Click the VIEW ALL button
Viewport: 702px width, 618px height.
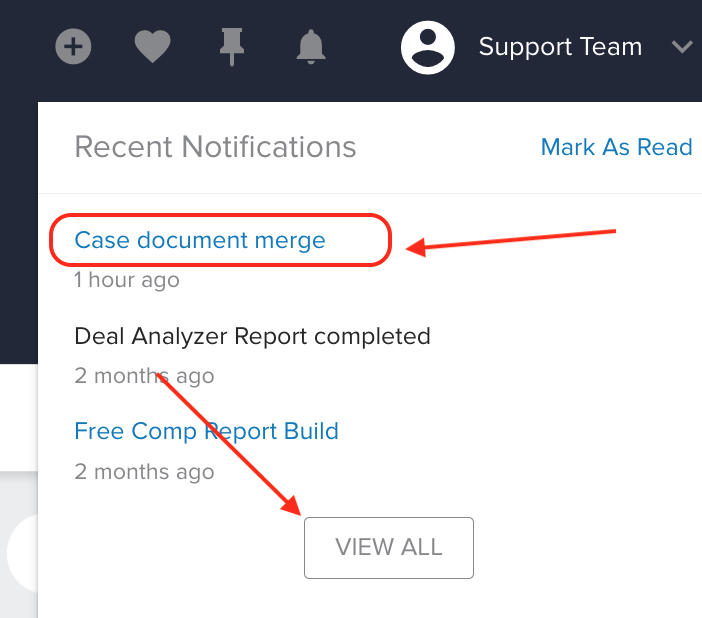pyautogui.click(x=389, y=548)
